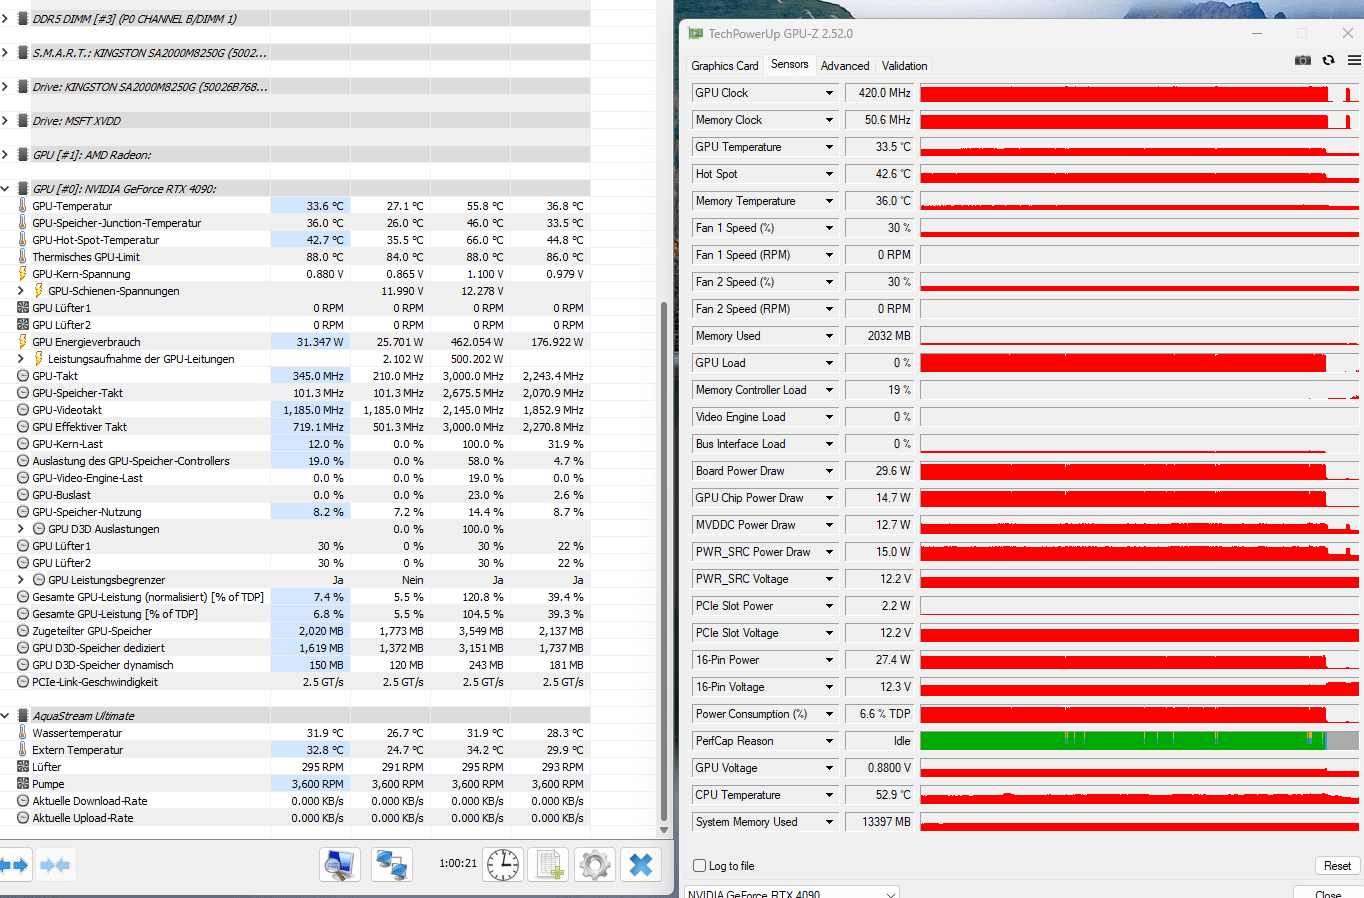1364x898 pixels.
Task: Click the sensor list vertical scrollbar
Action: coord(664,560)
